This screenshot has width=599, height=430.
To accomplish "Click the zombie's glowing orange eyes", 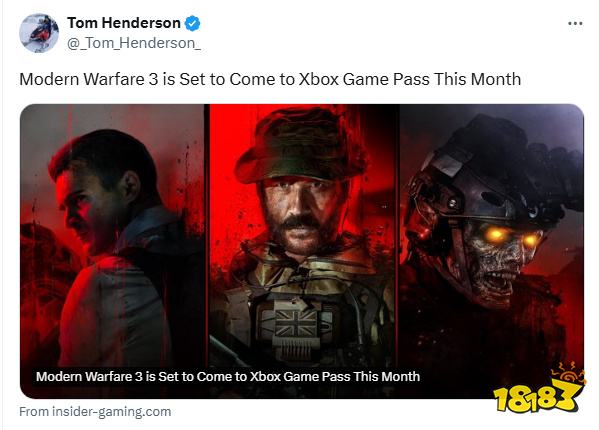I will pyautogui.click(x=512, y=237).
